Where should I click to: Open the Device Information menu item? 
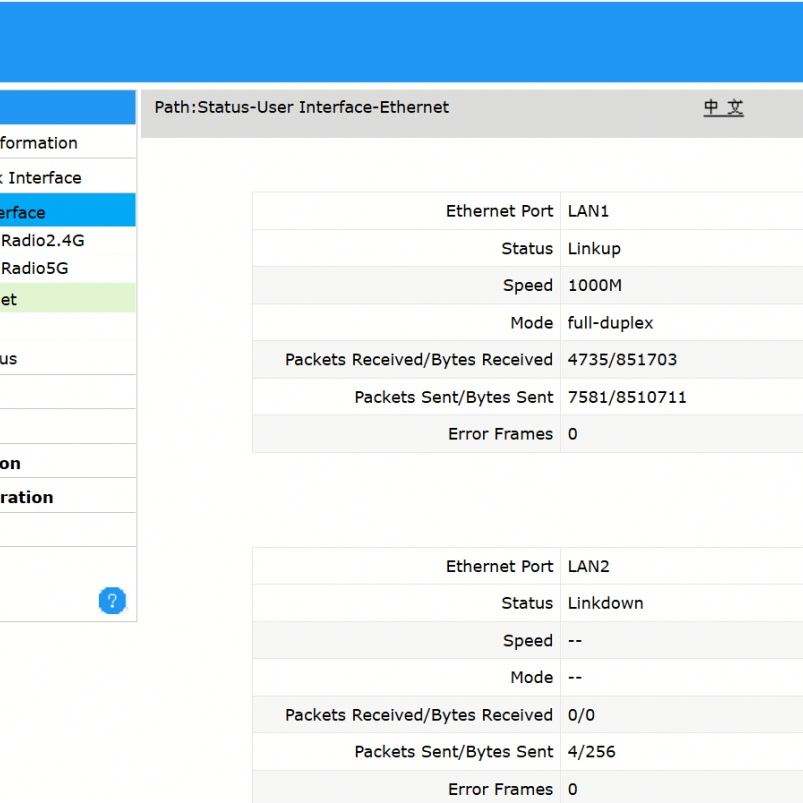tap(40, 143)
